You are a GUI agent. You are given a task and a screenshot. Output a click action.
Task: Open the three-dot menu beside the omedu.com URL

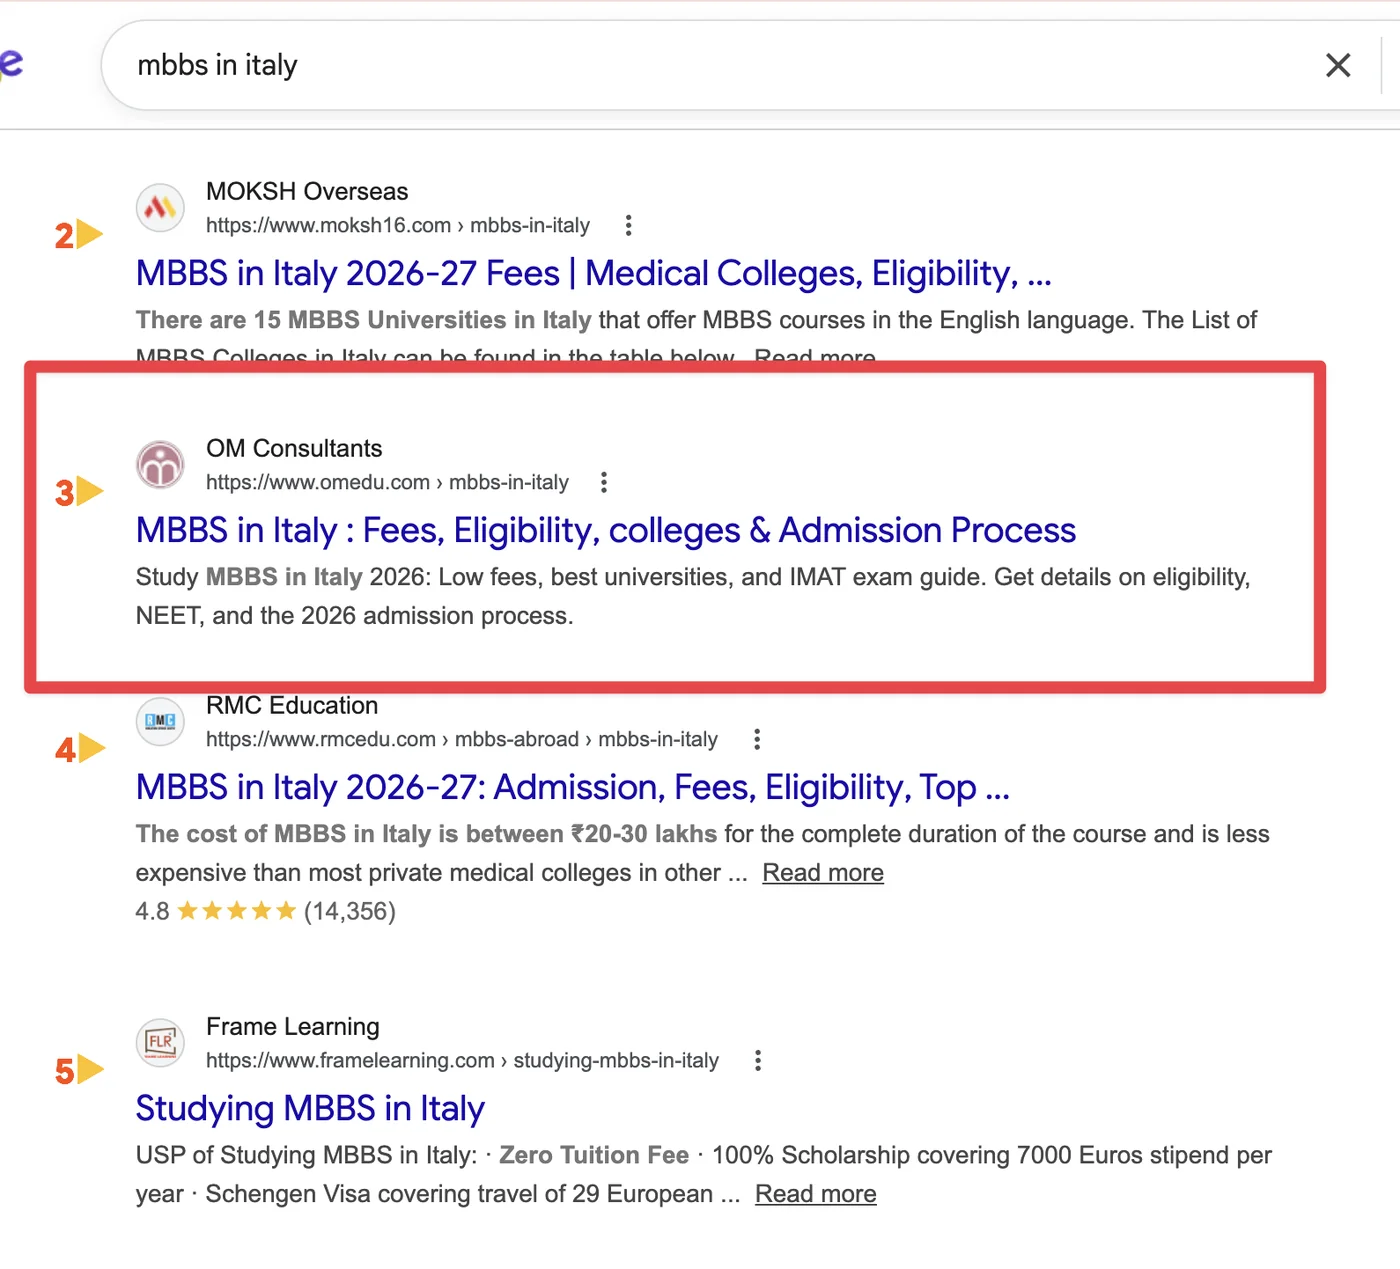(603, 483)
